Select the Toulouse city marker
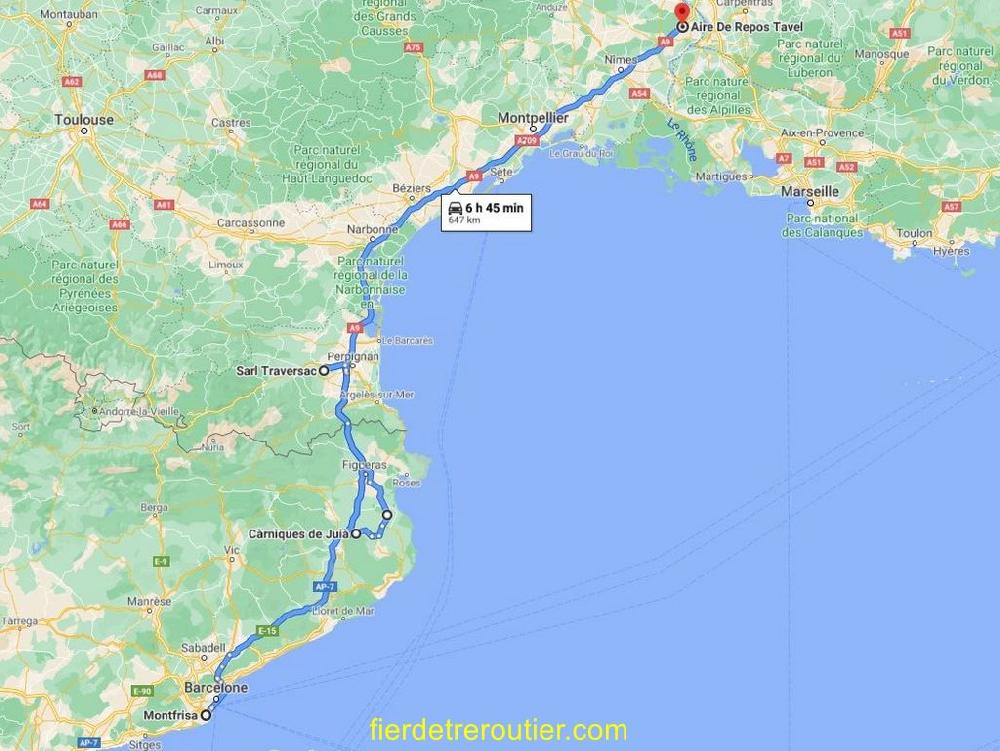The height and width of the screenshot is (751, 1000). pyautogui.click(x=84, y=131)
